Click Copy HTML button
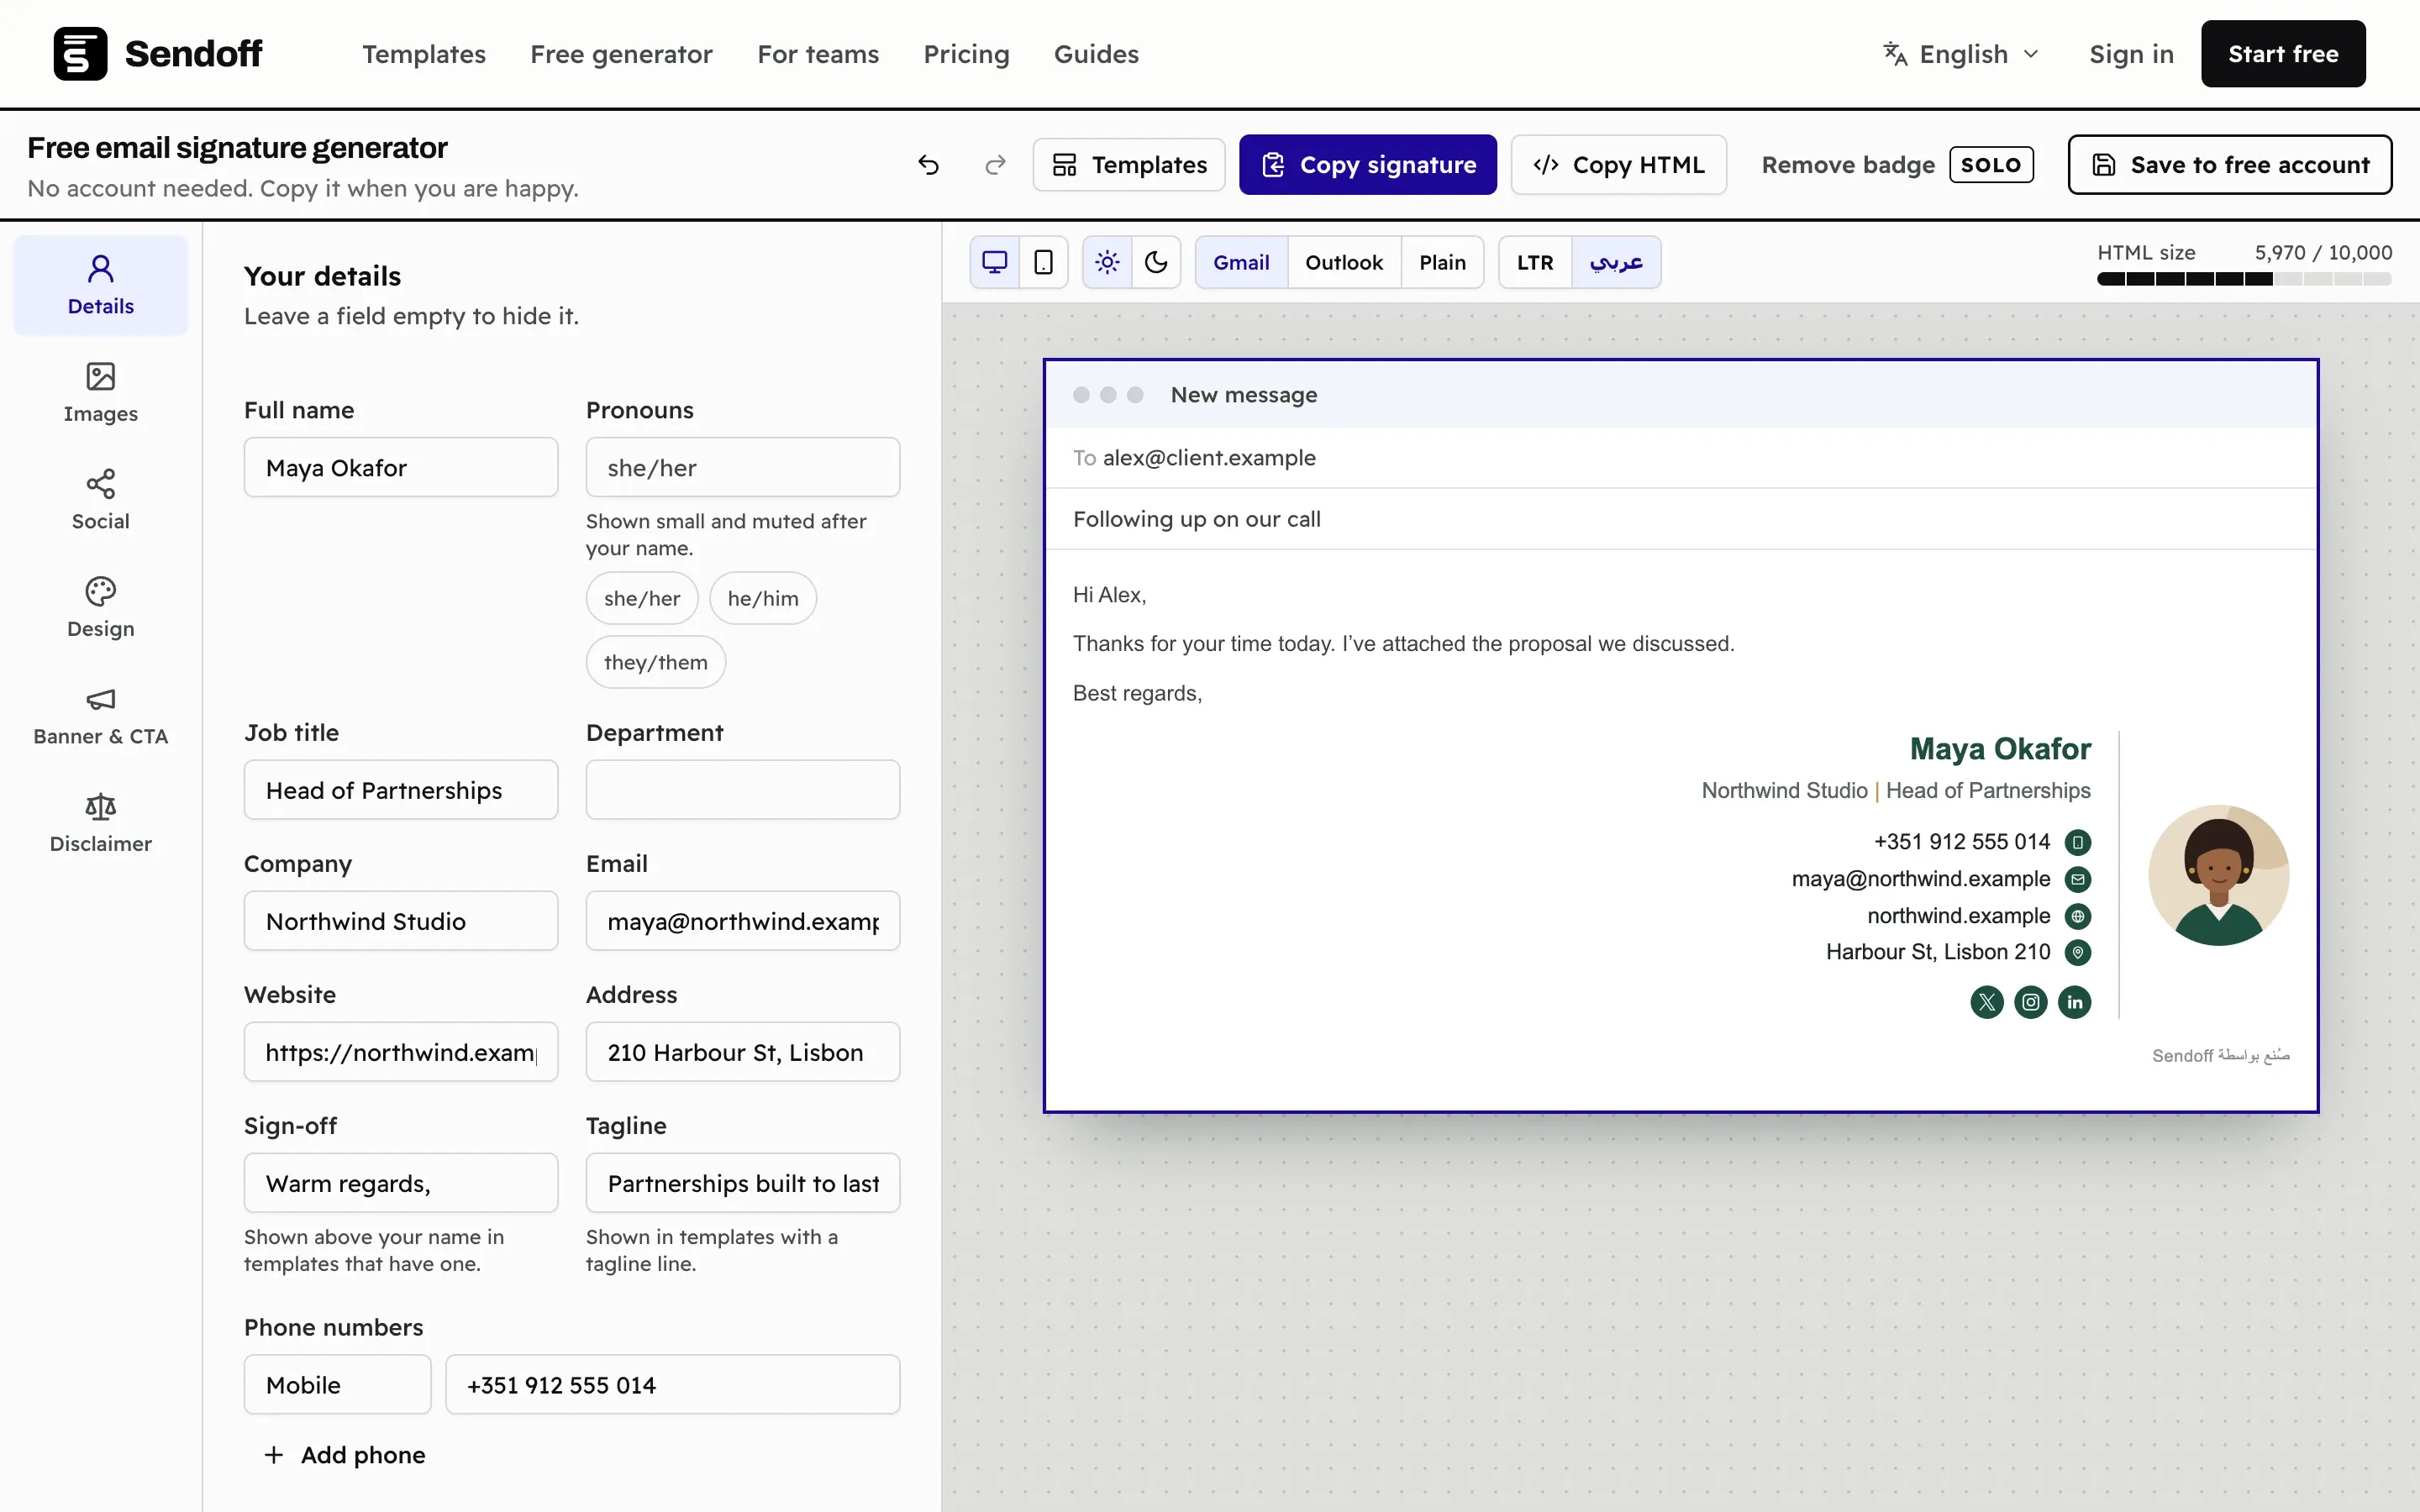 tap(1619, 165)
